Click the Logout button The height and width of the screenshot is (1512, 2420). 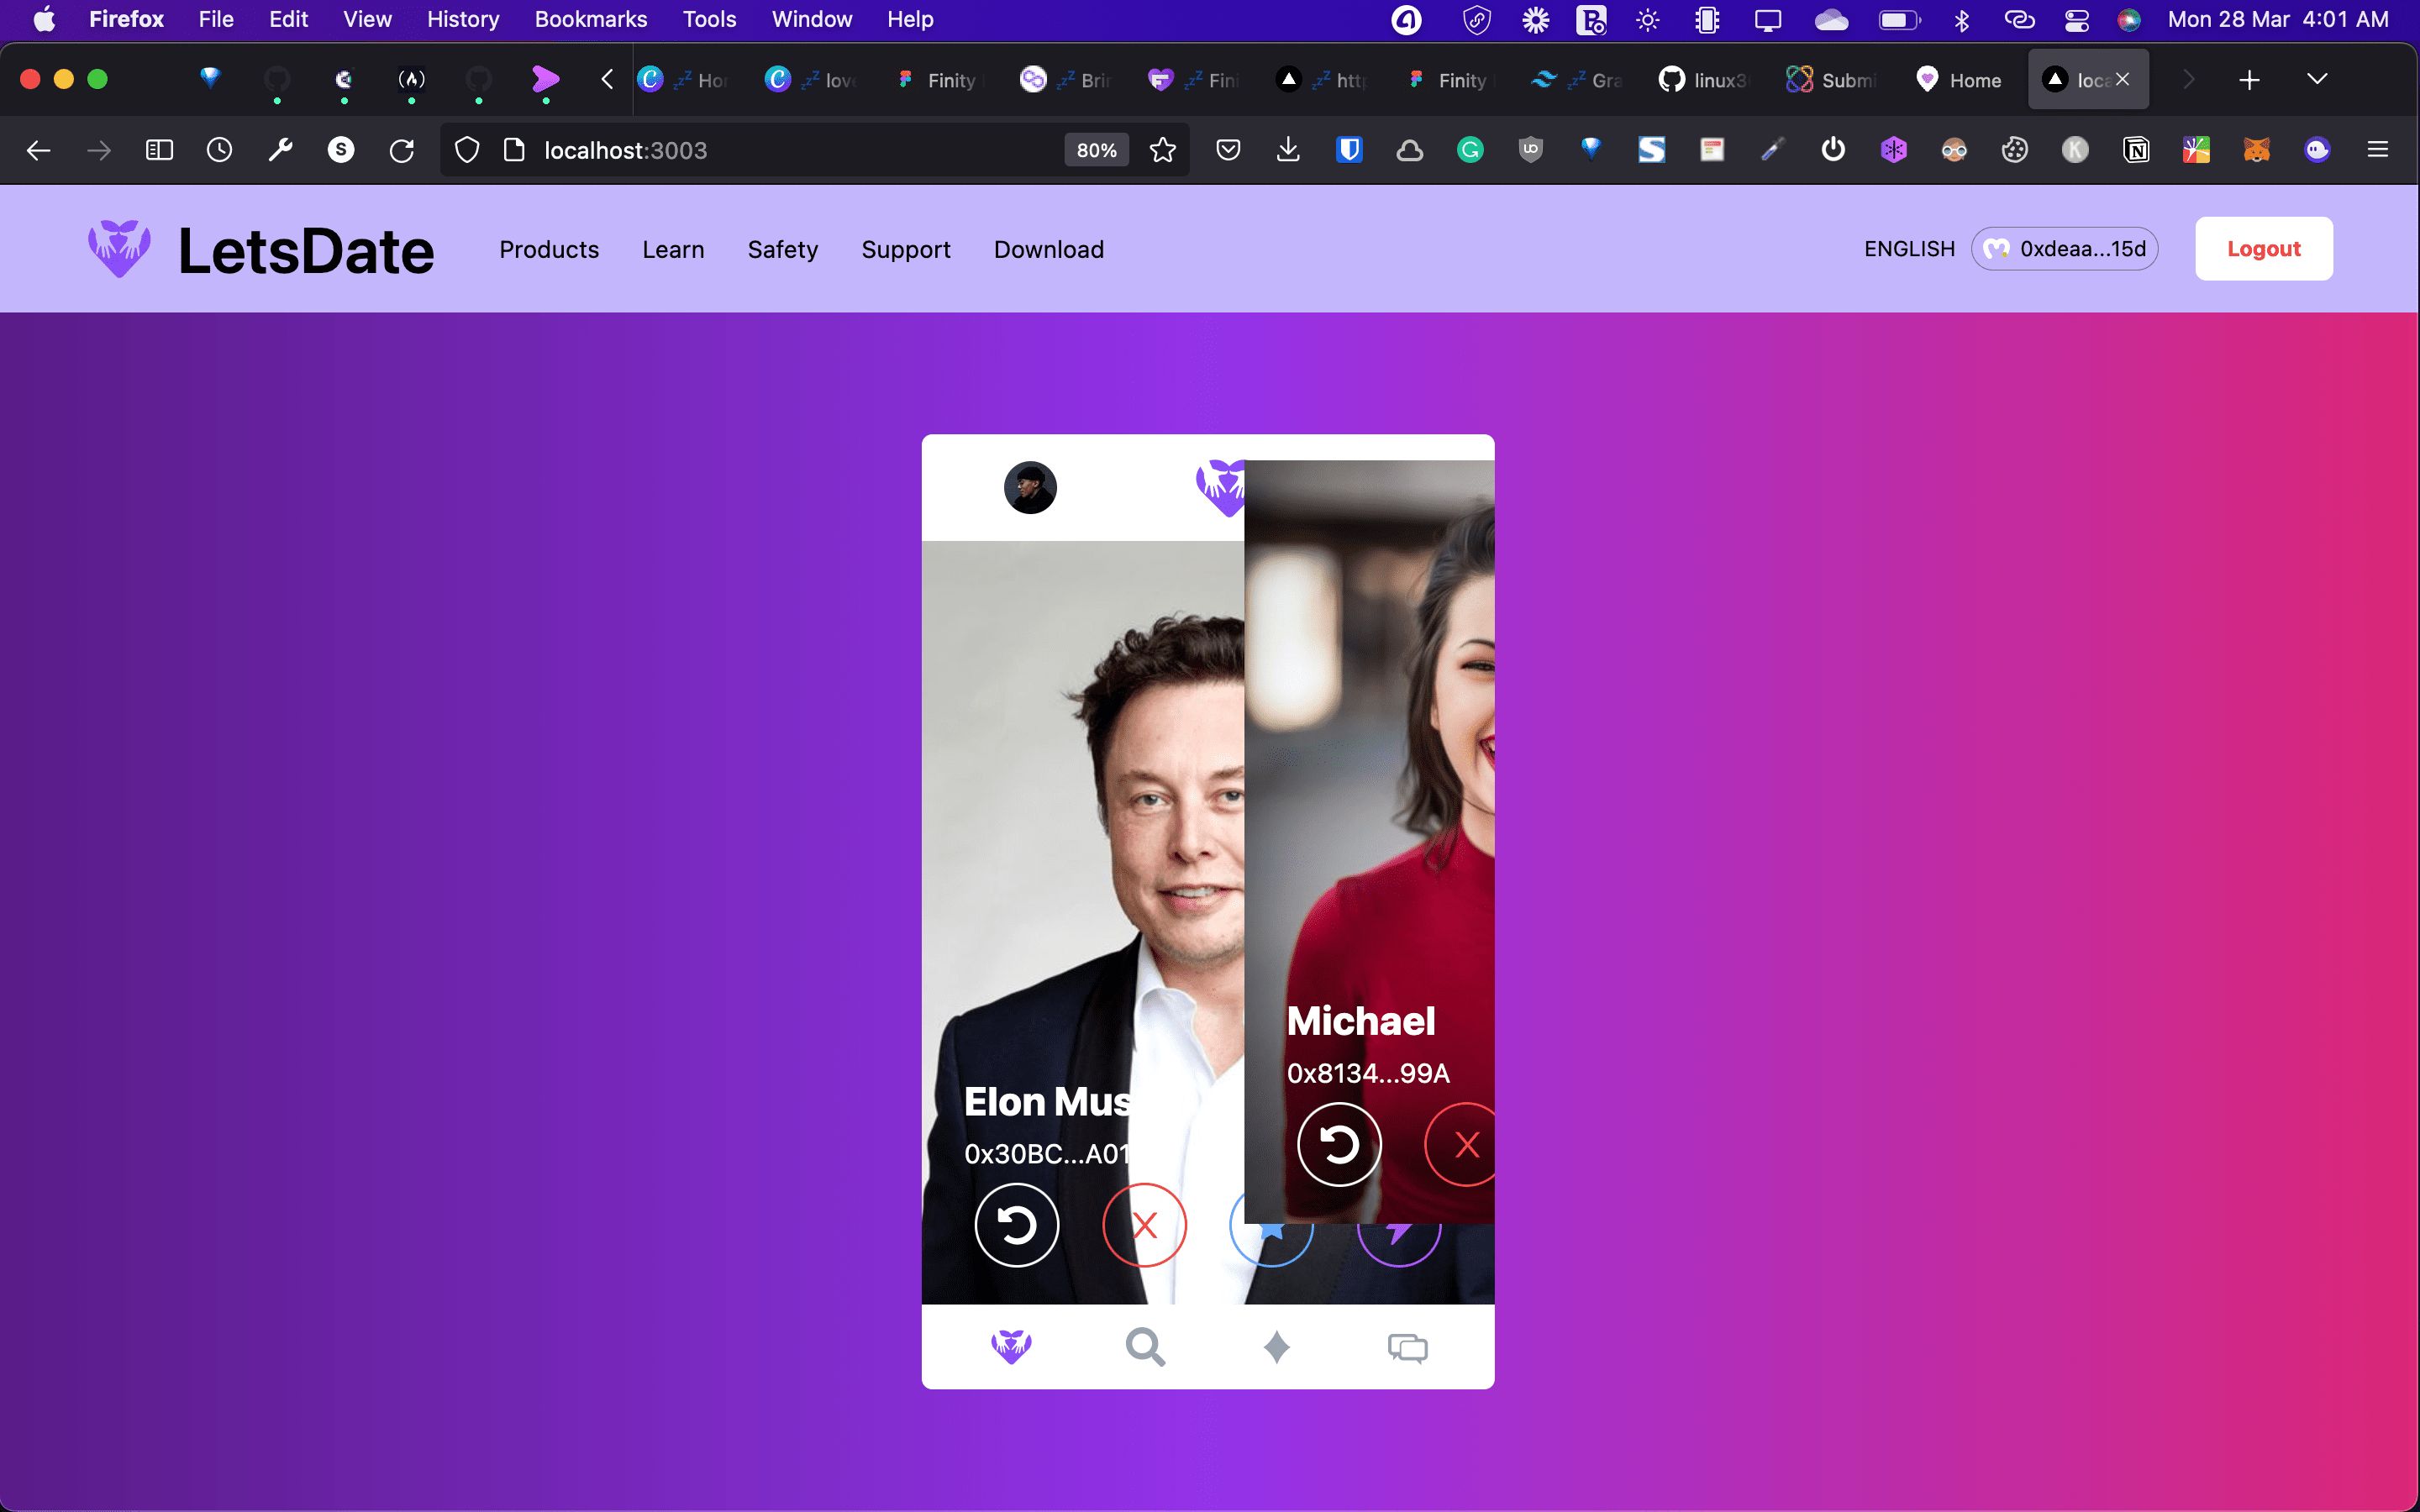click(2263, 249)
